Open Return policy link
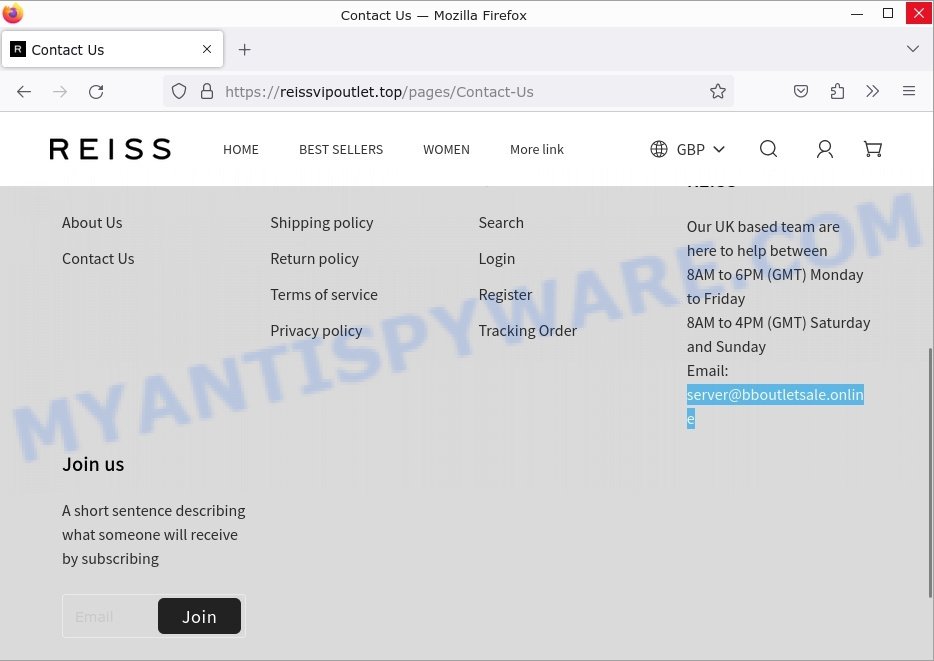The image size is (934, 661). click(315, 258)
